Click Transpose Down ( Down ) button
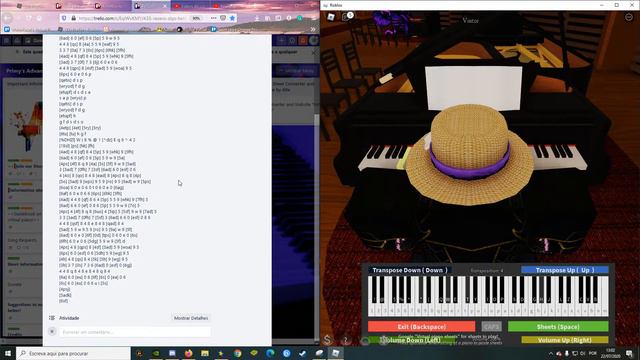 [409, 270]
